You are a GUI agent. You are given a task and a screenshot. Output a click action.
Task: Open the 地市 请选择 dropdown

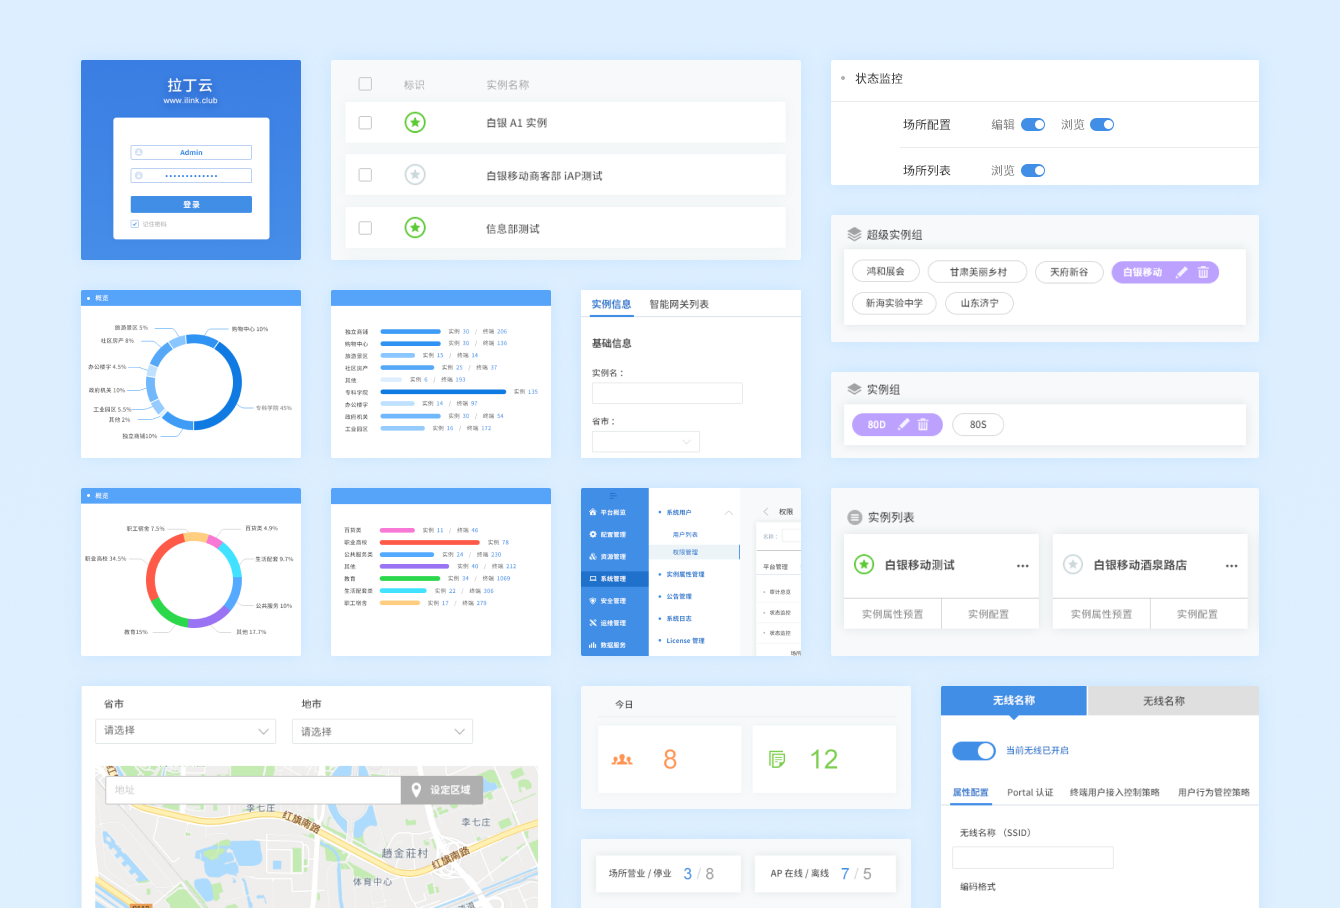(382, 732)
